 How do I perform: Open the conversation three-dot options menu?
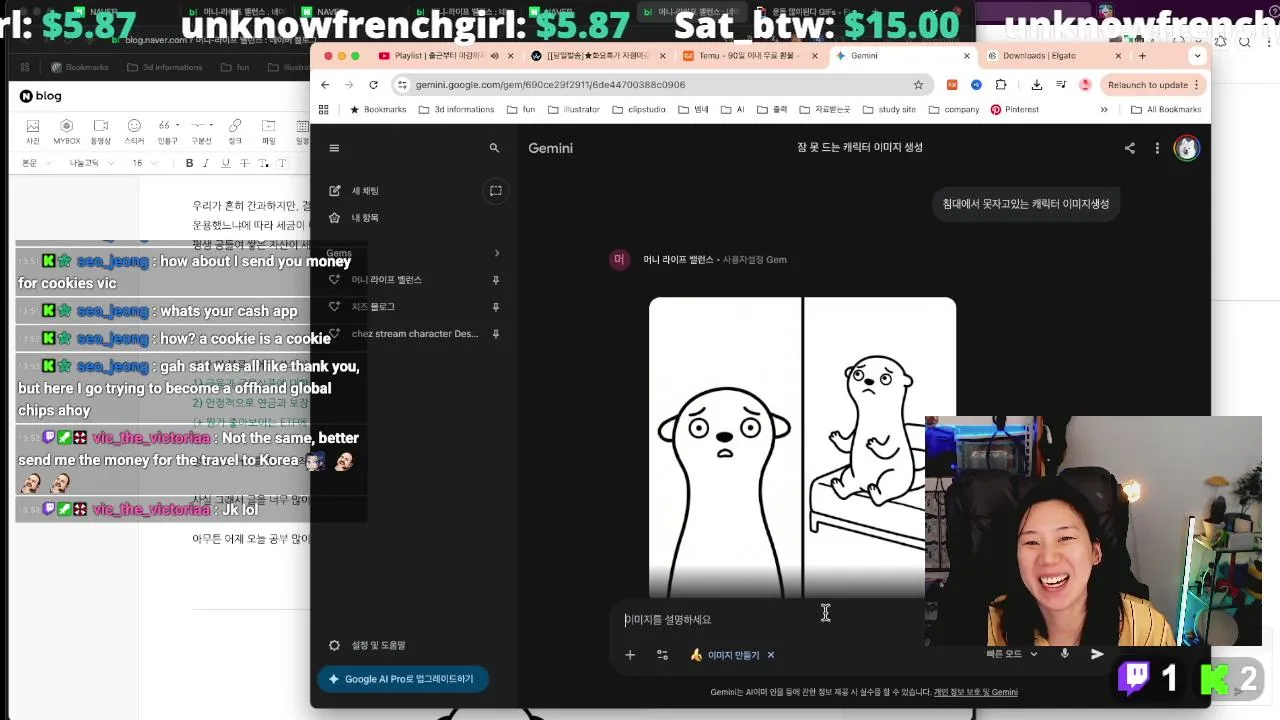1157,148
